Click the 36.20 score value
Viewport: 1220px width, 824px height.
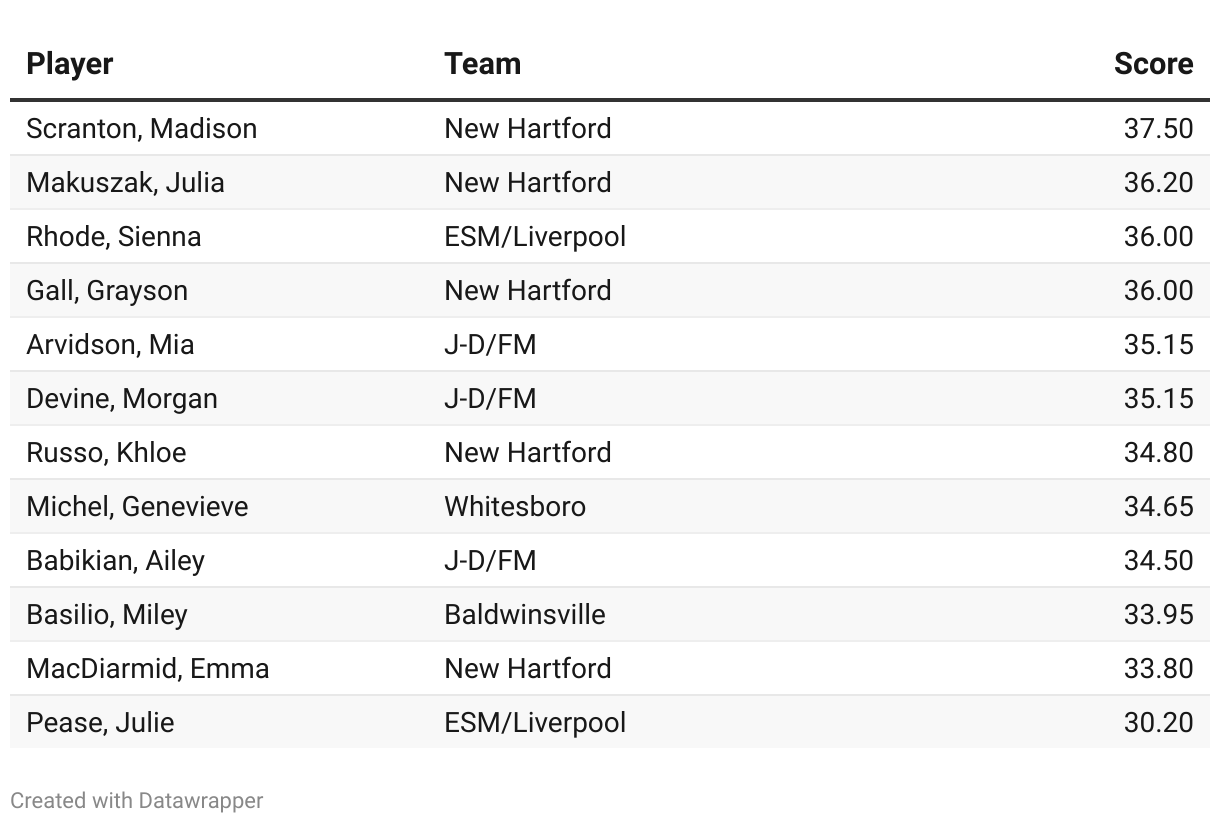[x=1158, y=183]
